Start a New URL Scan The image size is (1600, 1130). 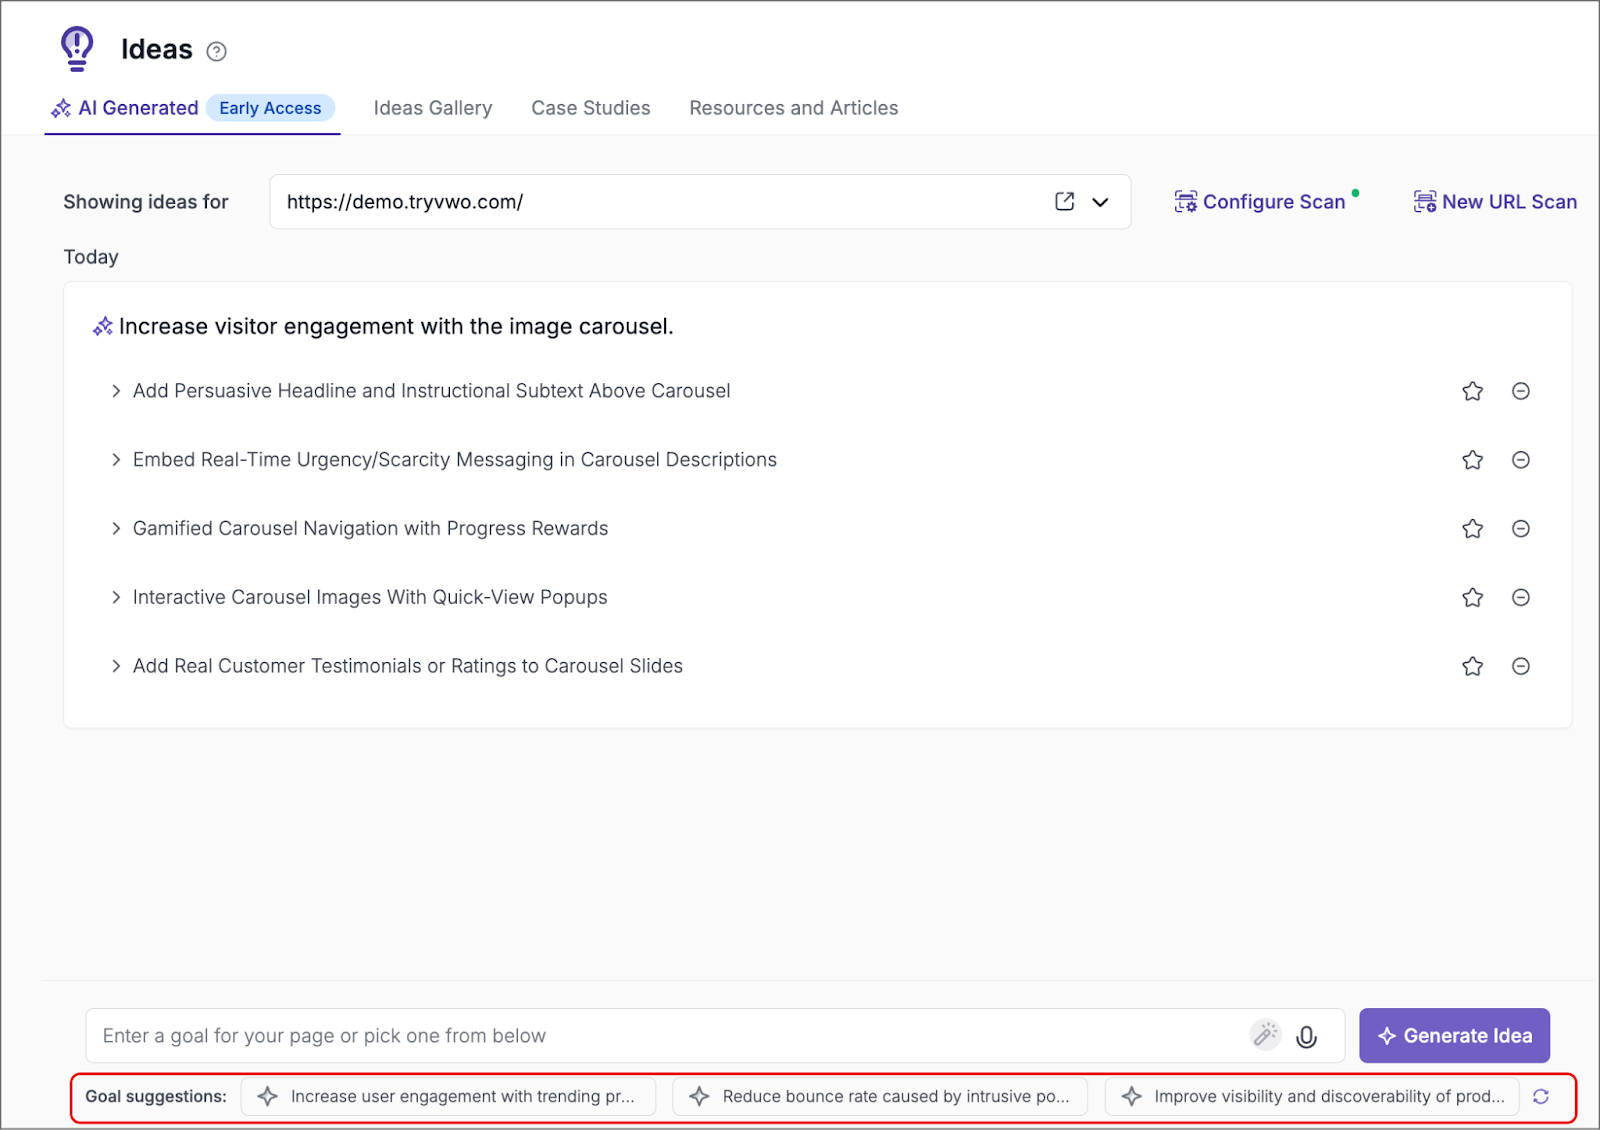[x=1495, y=202]
